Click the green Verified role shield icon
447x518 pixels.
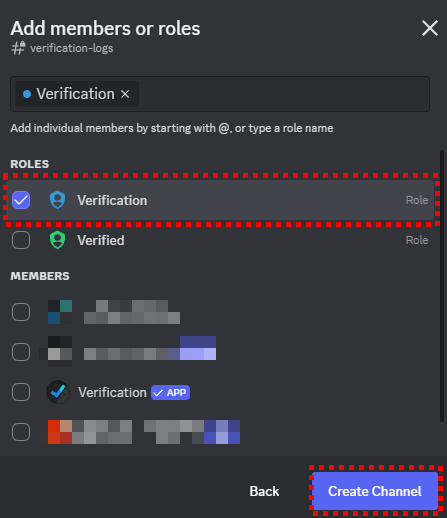57,240
